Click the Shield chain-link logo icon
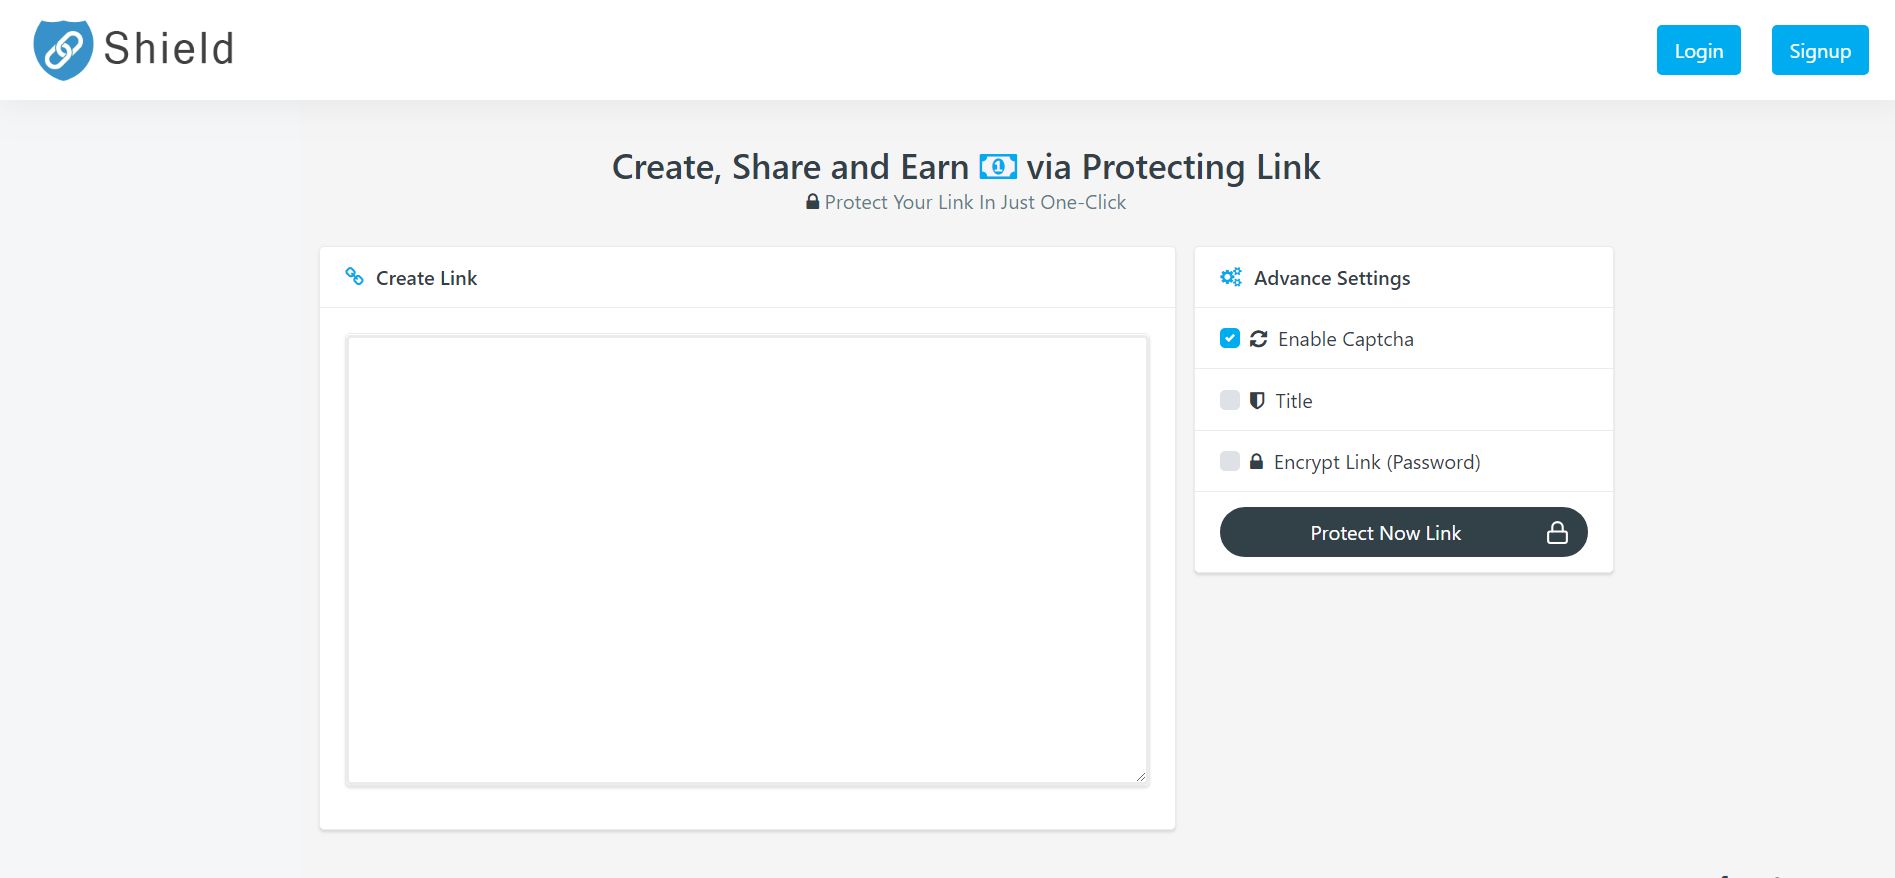Screen dimensions: 1895x878 click(x=63, y=49)
